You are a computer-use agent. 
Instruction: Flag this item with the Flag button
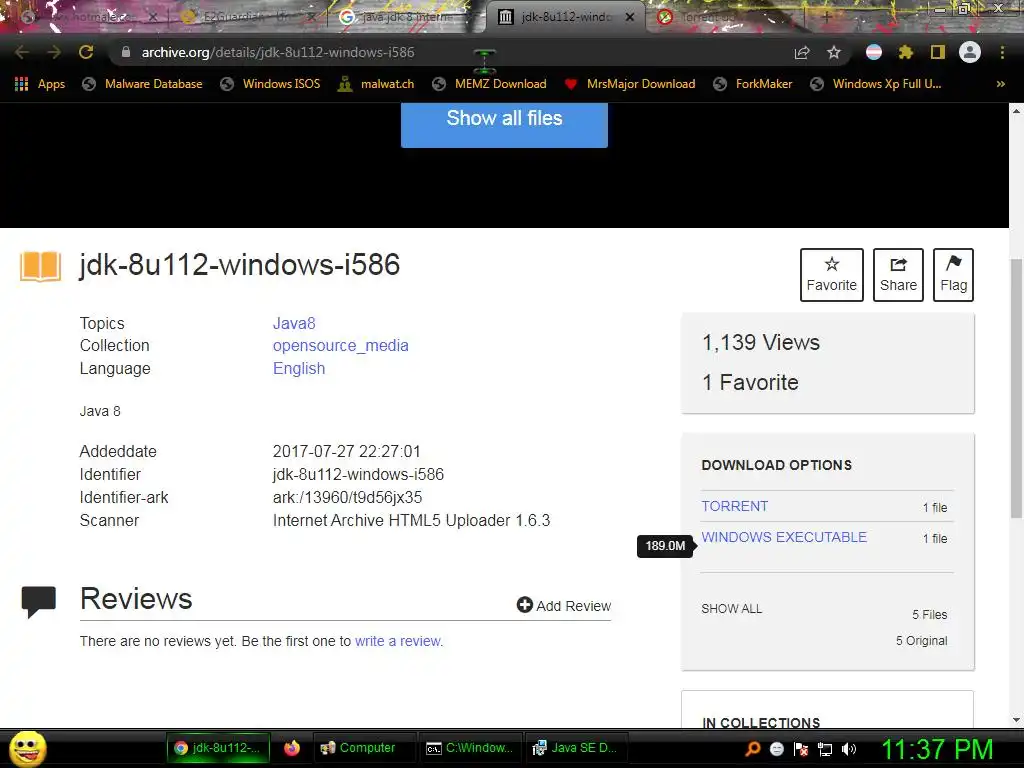tap(953, 275)
